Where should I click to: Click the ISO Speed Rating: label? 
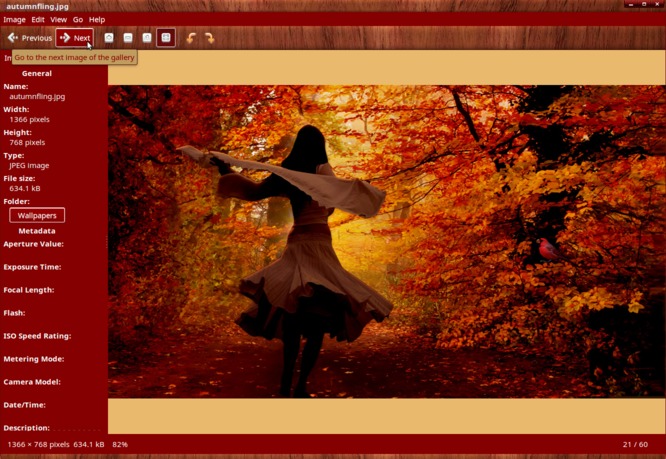point(37,336)
